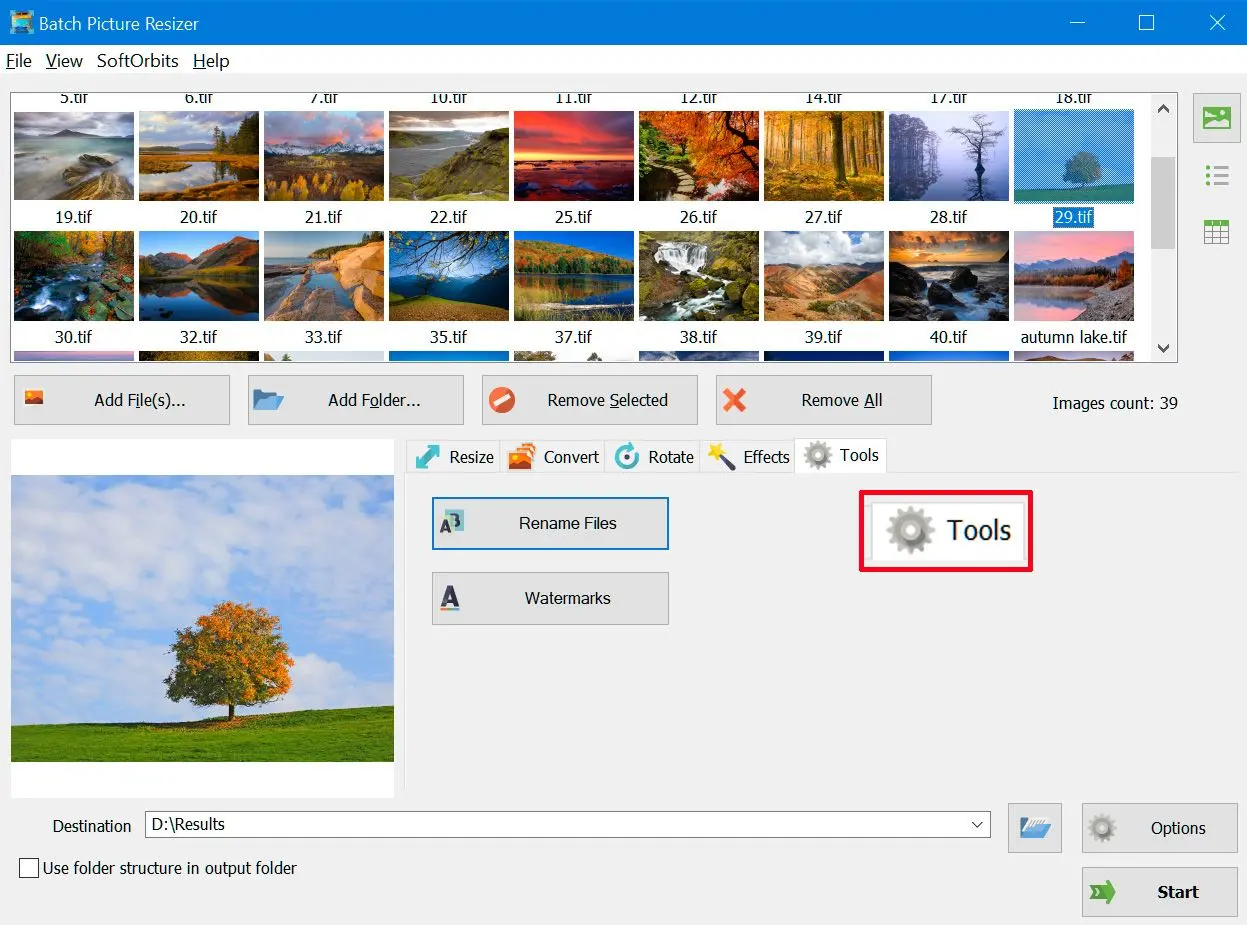Select the 19.tif thumbnail

point(74,276)
